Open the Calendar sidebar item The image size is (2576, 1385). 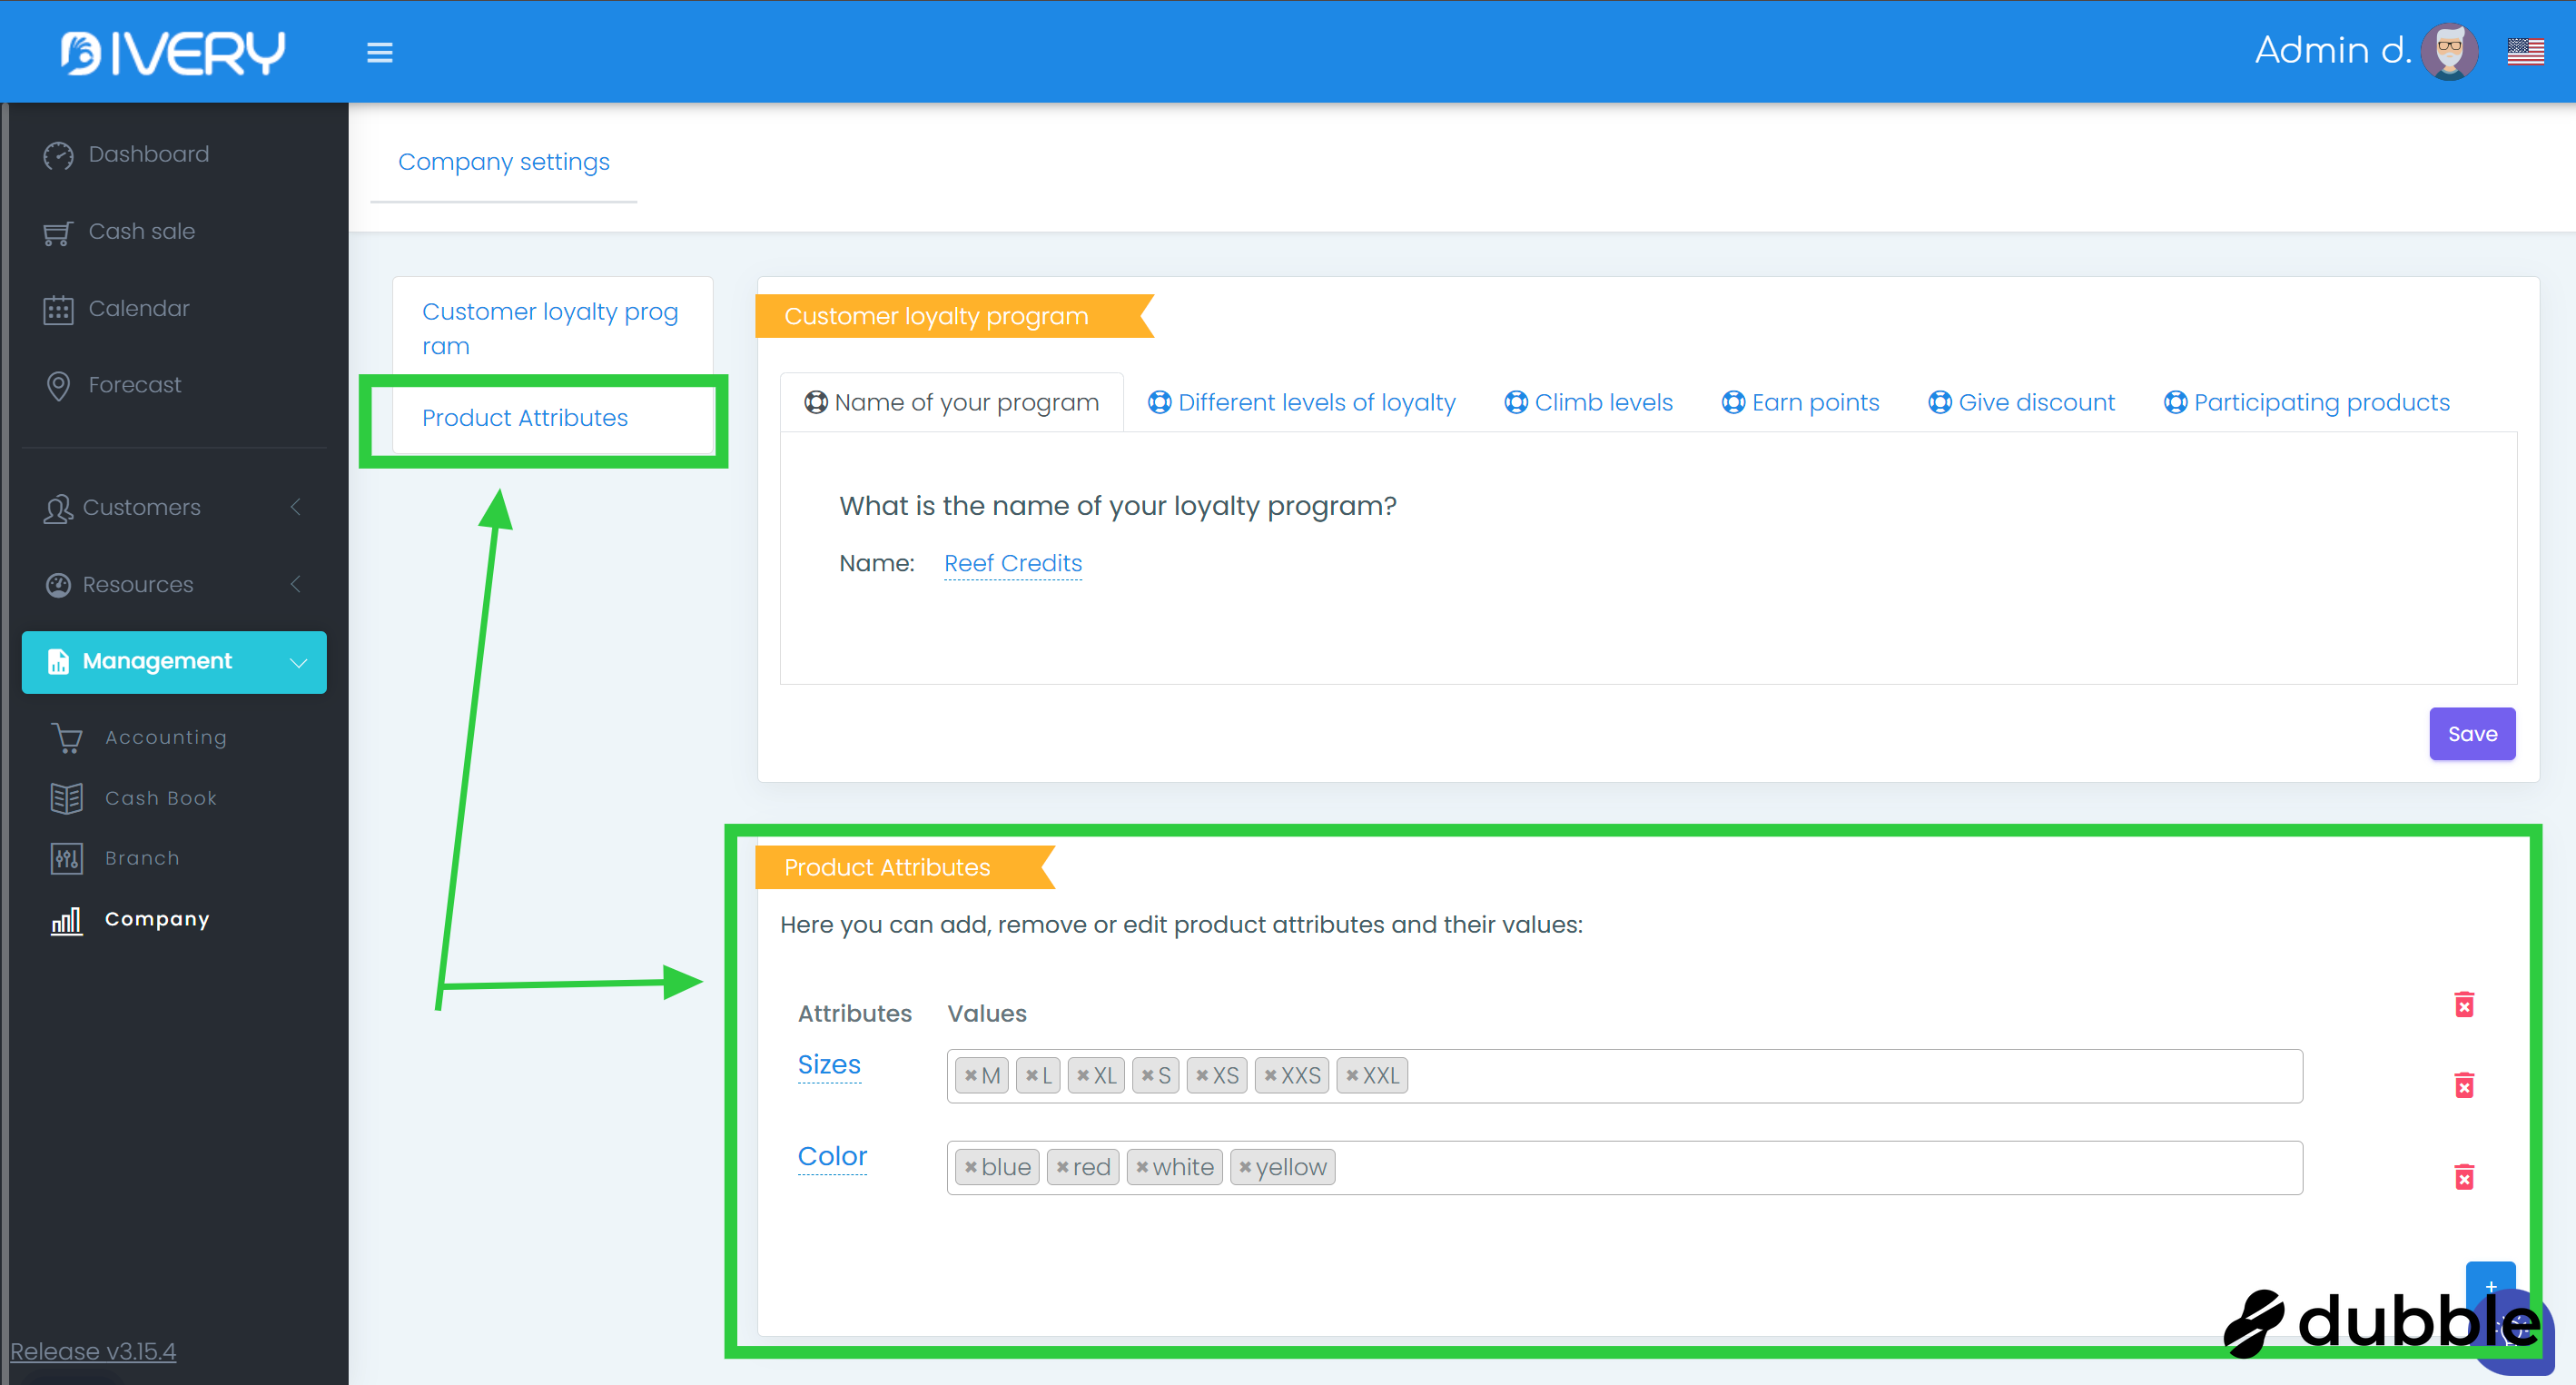click(138, 308)
